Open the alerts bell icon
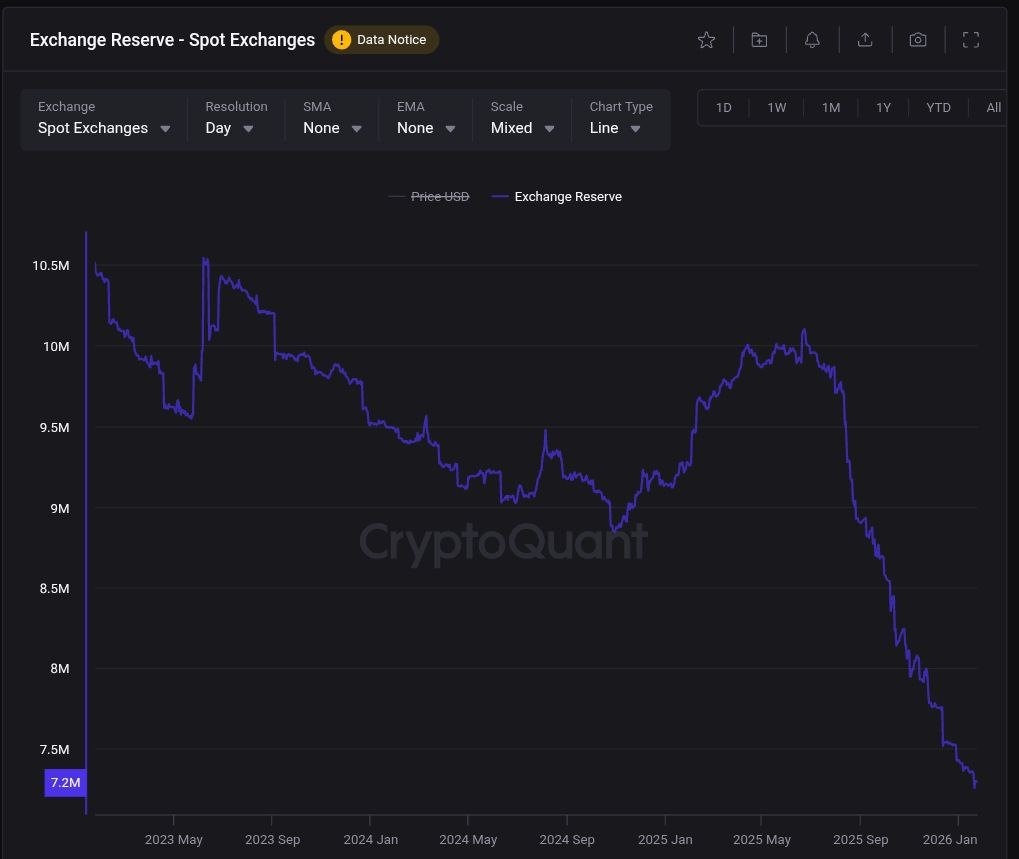1019x859 pixels. pyautogui.click(x=812, y=40)
